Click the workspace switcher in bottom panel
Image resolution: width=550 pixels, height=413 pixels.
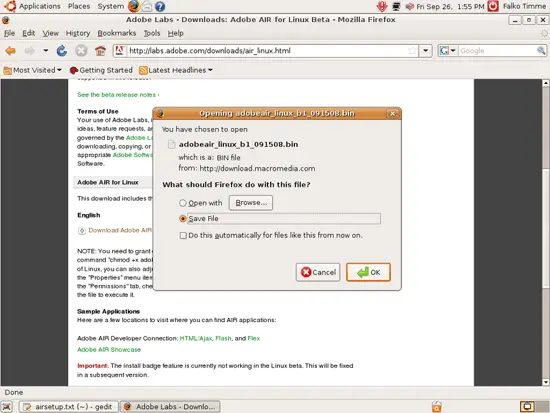click(x=534, y=406)
